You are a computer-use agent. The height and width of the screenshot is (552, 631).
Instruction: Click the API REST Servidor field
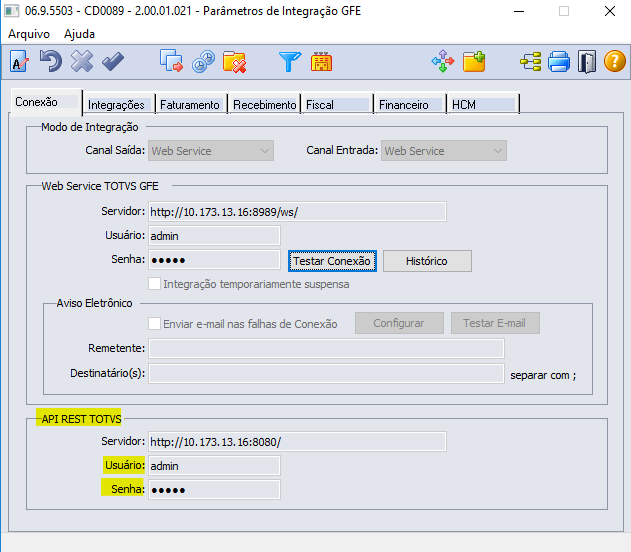pyautogui.click(x=297, y=442)
